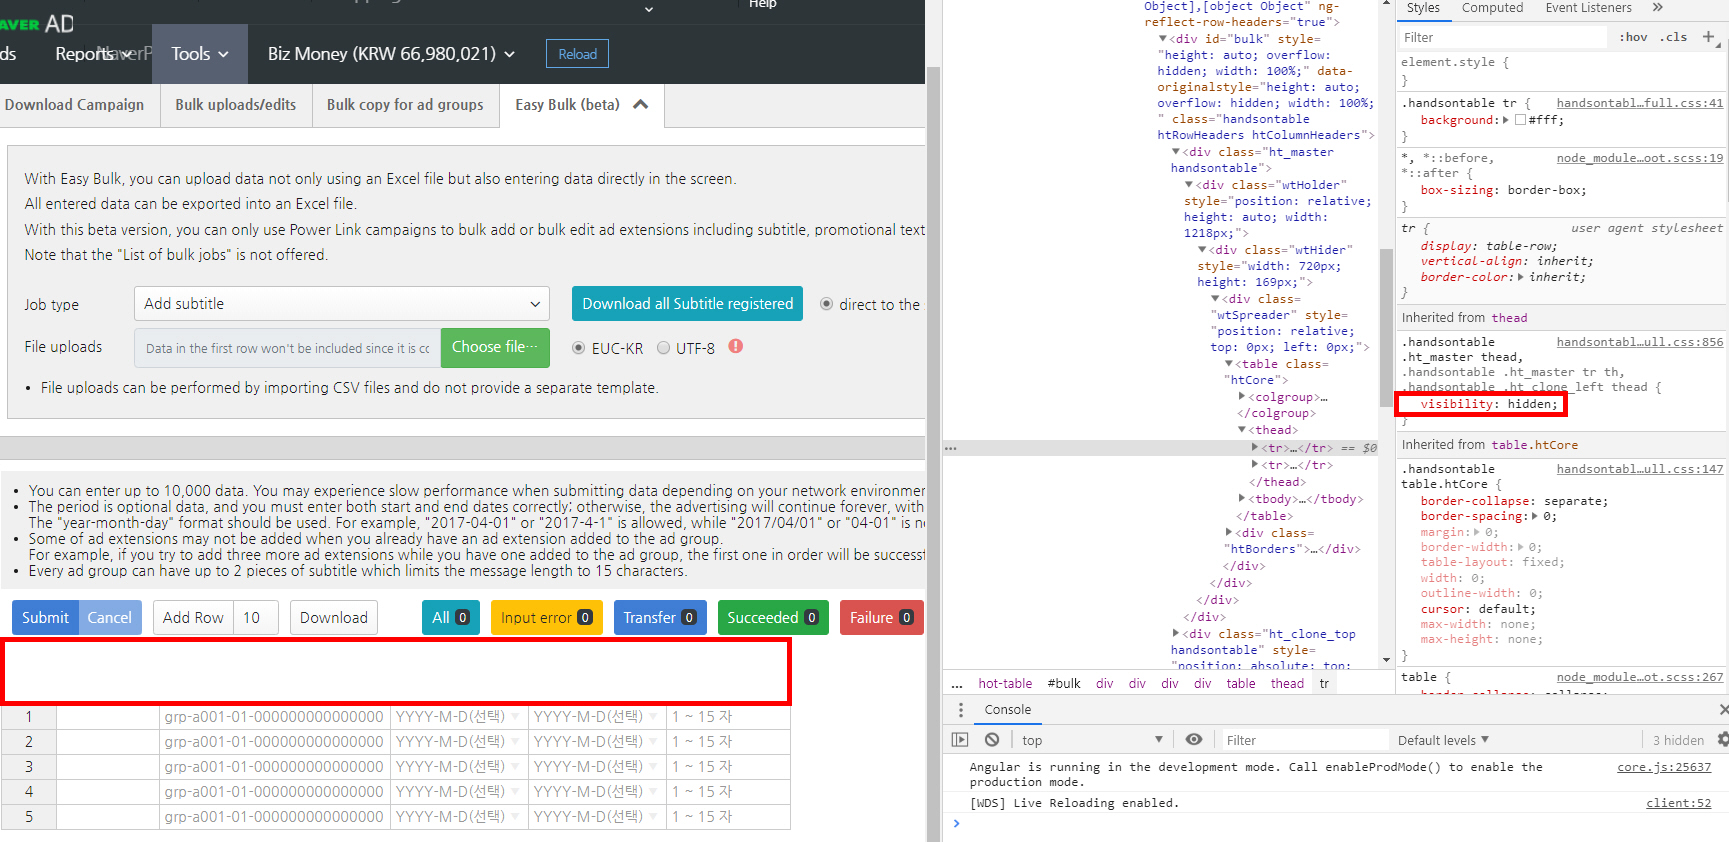Open the #fff background color swatch

pyautogui.click(x=1520, y=120)
